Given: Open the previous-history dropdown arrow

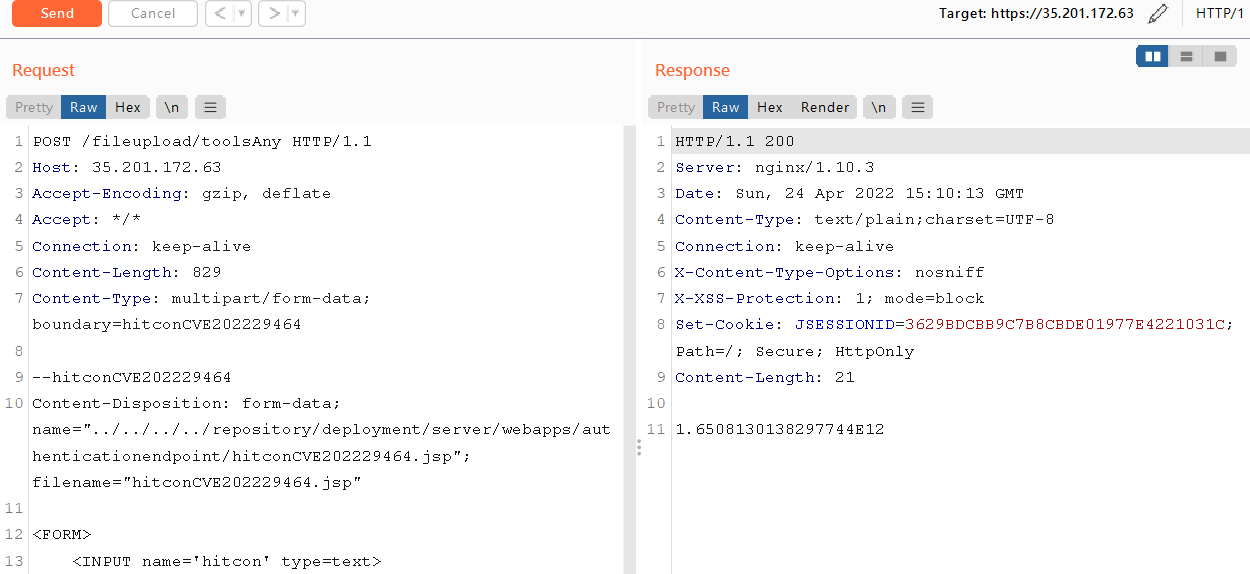Looking at the screenshot, I should pyautogui.click(x=242, y=13).
